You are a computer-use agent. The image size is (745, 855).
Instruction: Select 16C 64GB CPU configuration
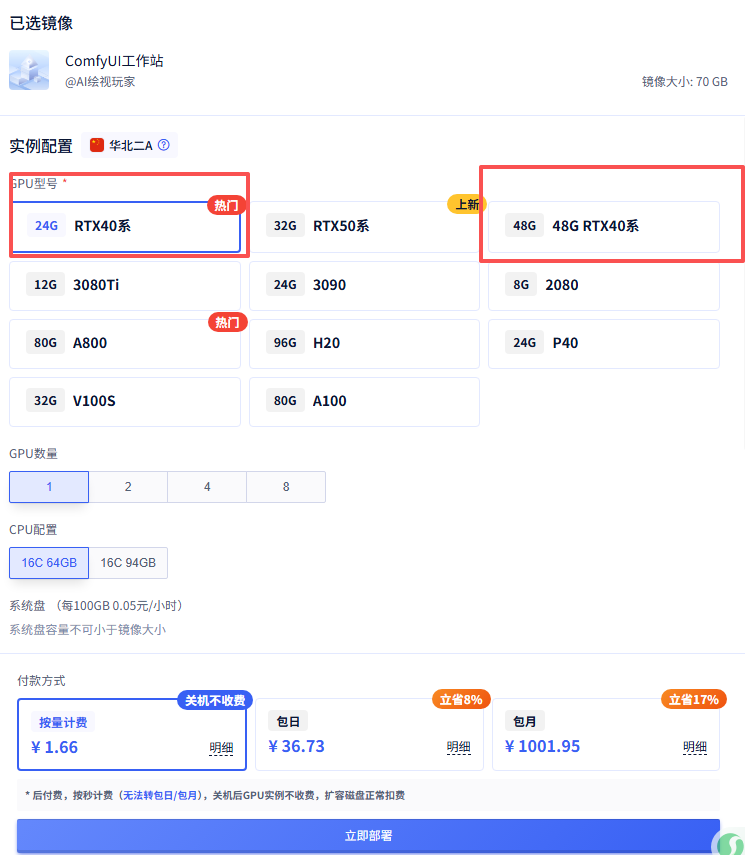[x=49, y=563]
